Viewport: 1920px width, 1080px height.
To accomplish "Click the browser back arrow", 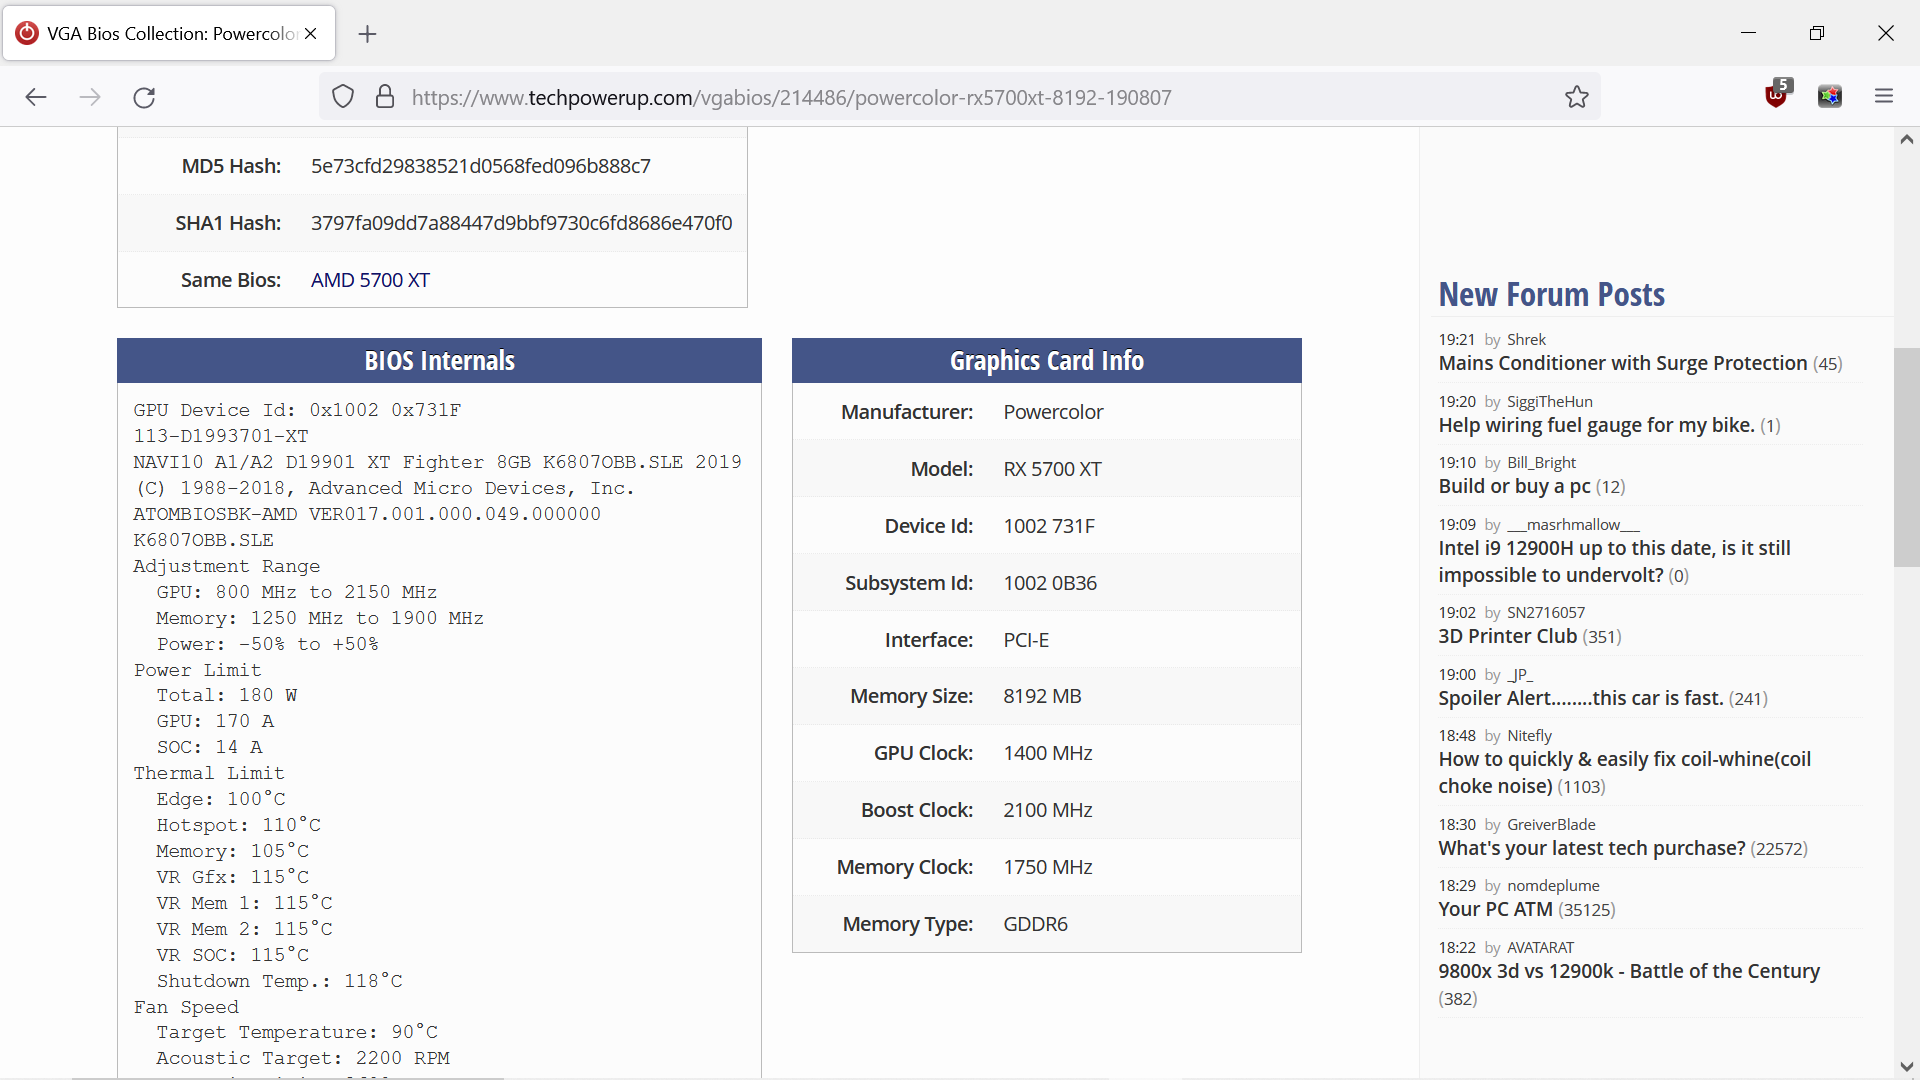I will [36, 97].
